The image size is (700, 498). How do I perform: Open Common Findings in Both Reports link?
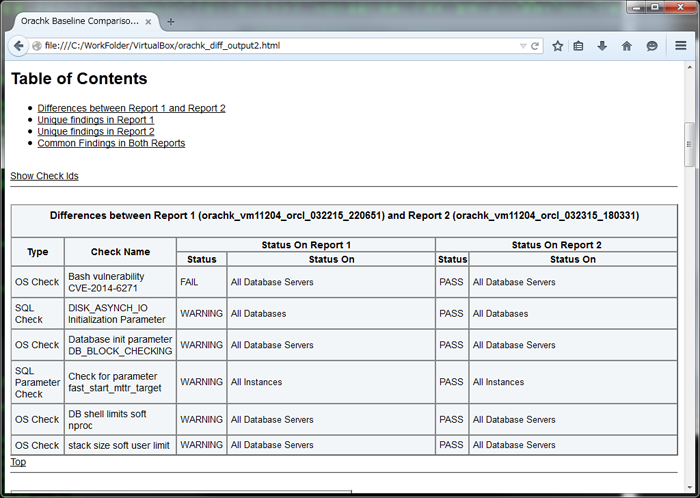tap(111, 143)
